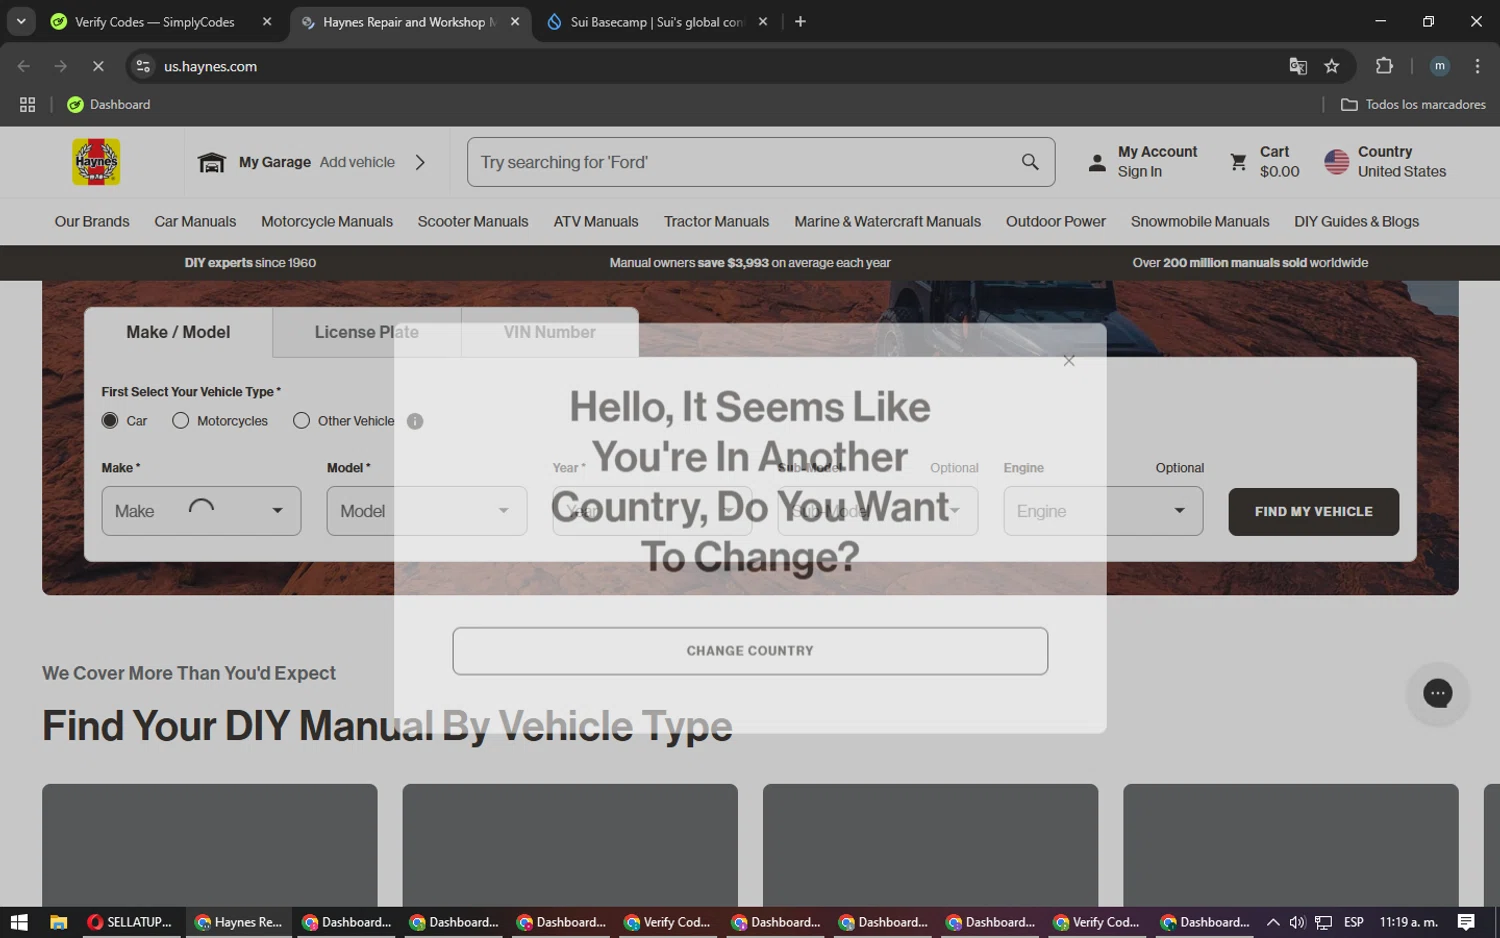This screenshot has width=1500, height=938.
Task: Switch to the License Plate tab
Action: point(366,332)
